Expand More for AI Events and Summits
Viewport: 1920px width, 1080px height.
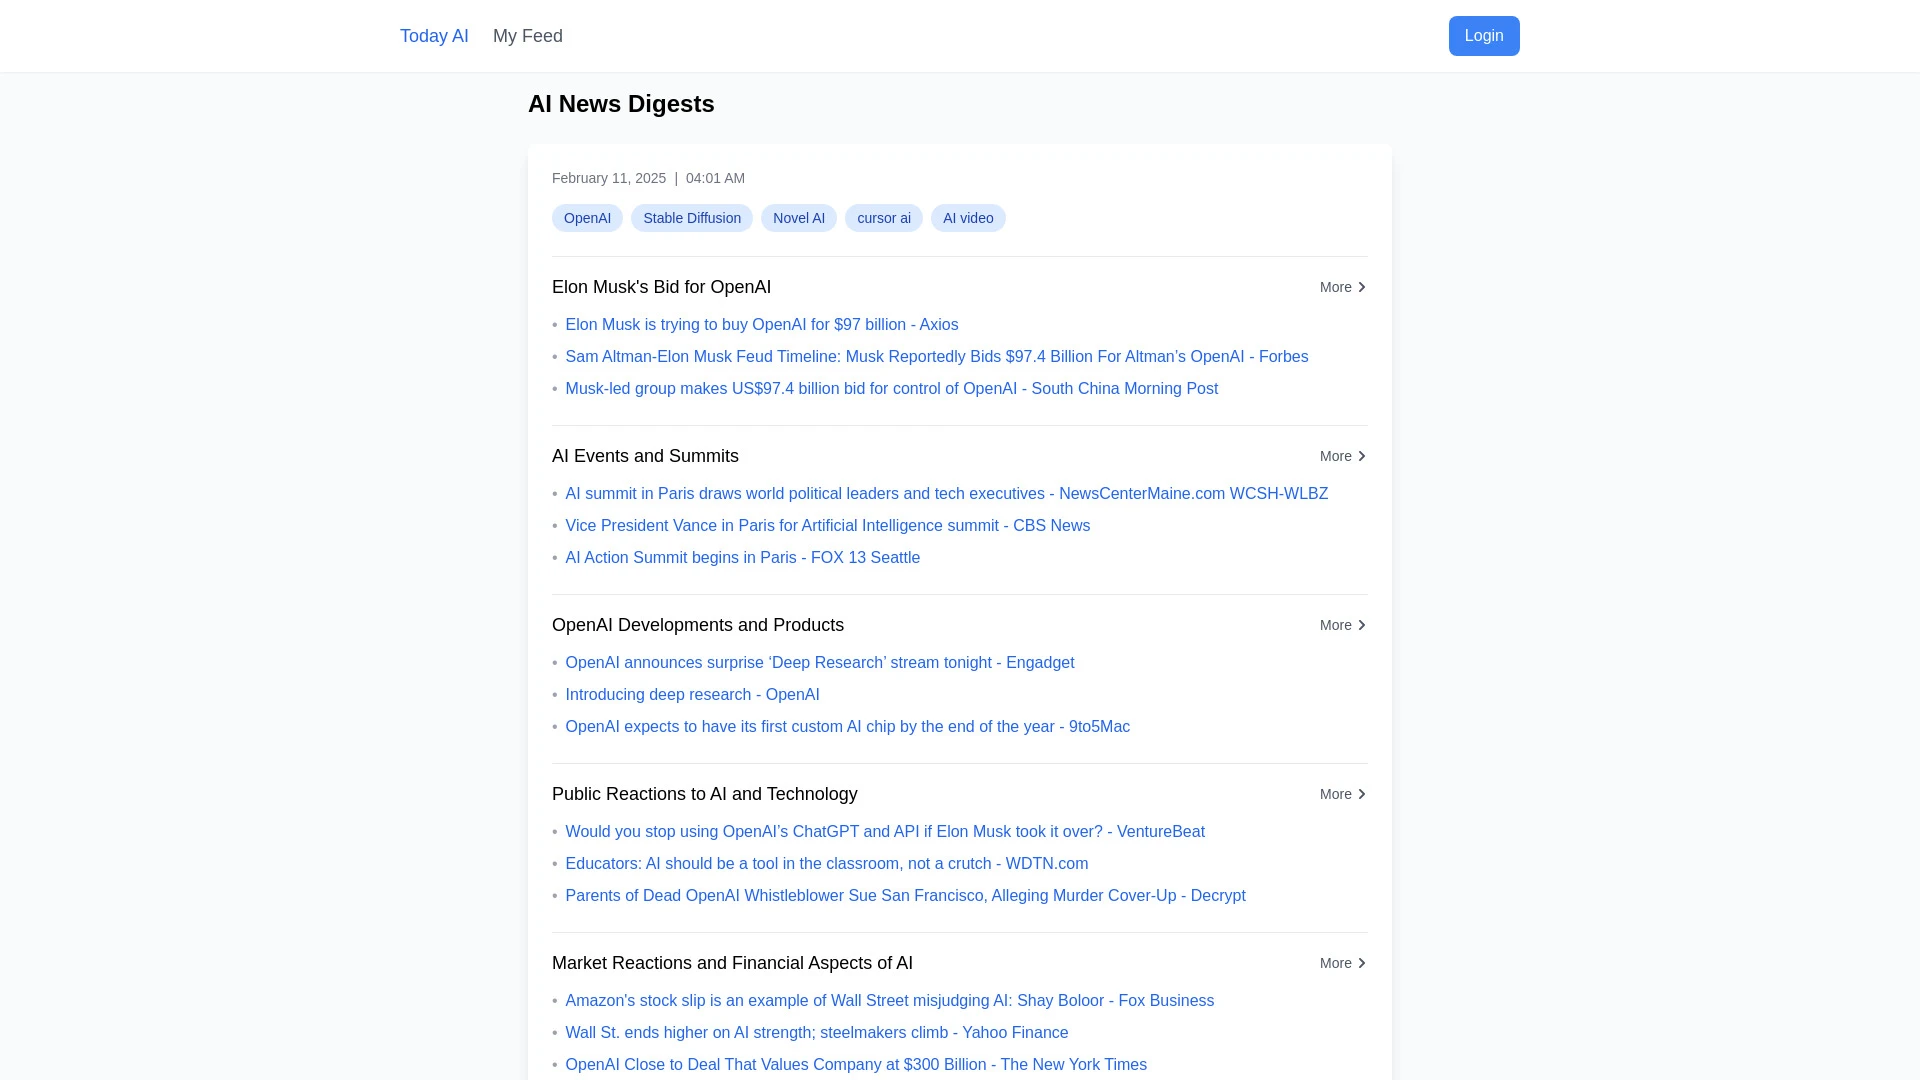tap(1342, 456)
